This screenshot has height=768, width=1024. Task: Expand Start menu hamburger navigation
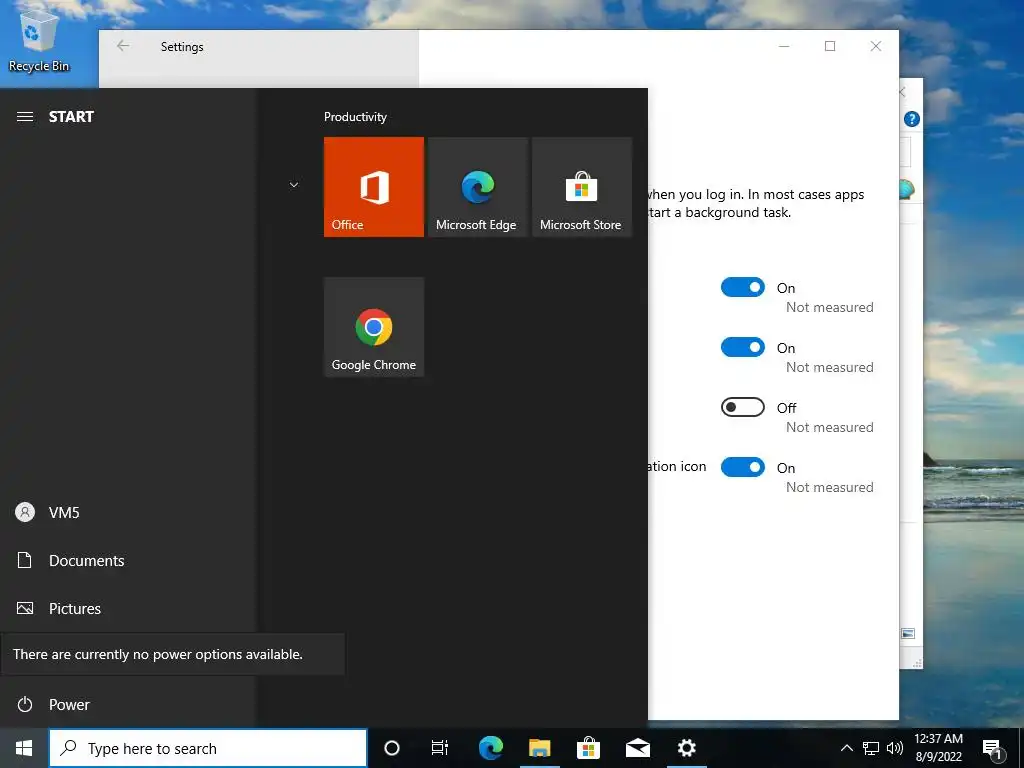coord(25,117)
